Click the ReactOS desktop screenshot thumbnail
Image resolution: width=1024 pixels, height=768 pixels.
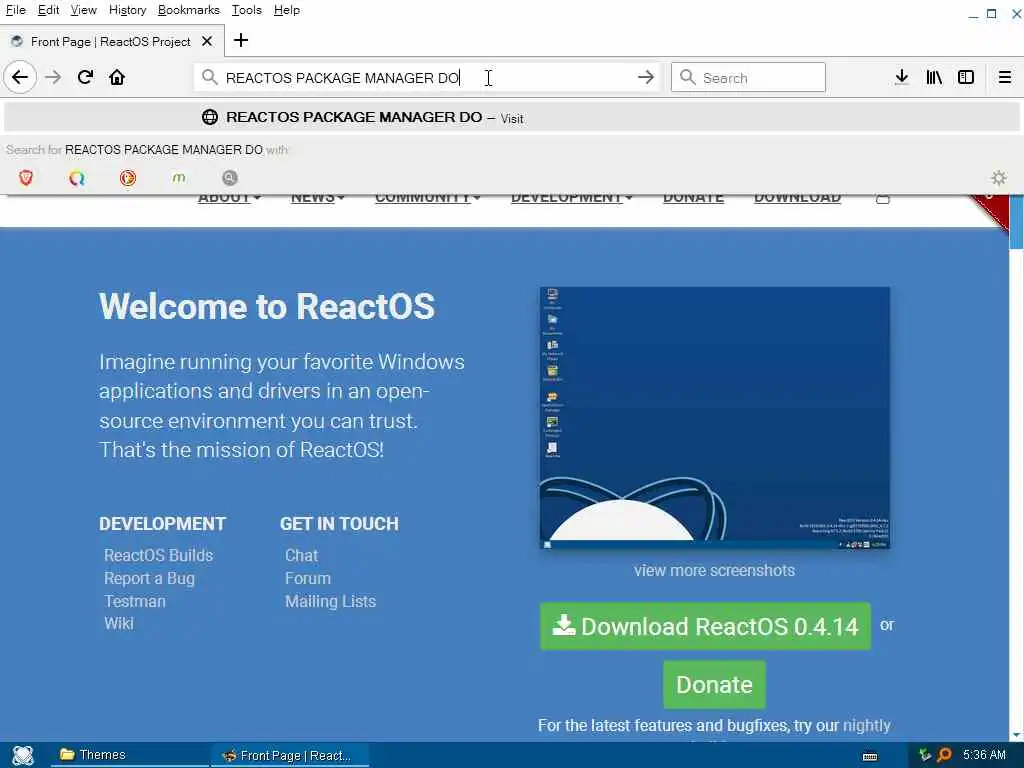tap(715, 418)
